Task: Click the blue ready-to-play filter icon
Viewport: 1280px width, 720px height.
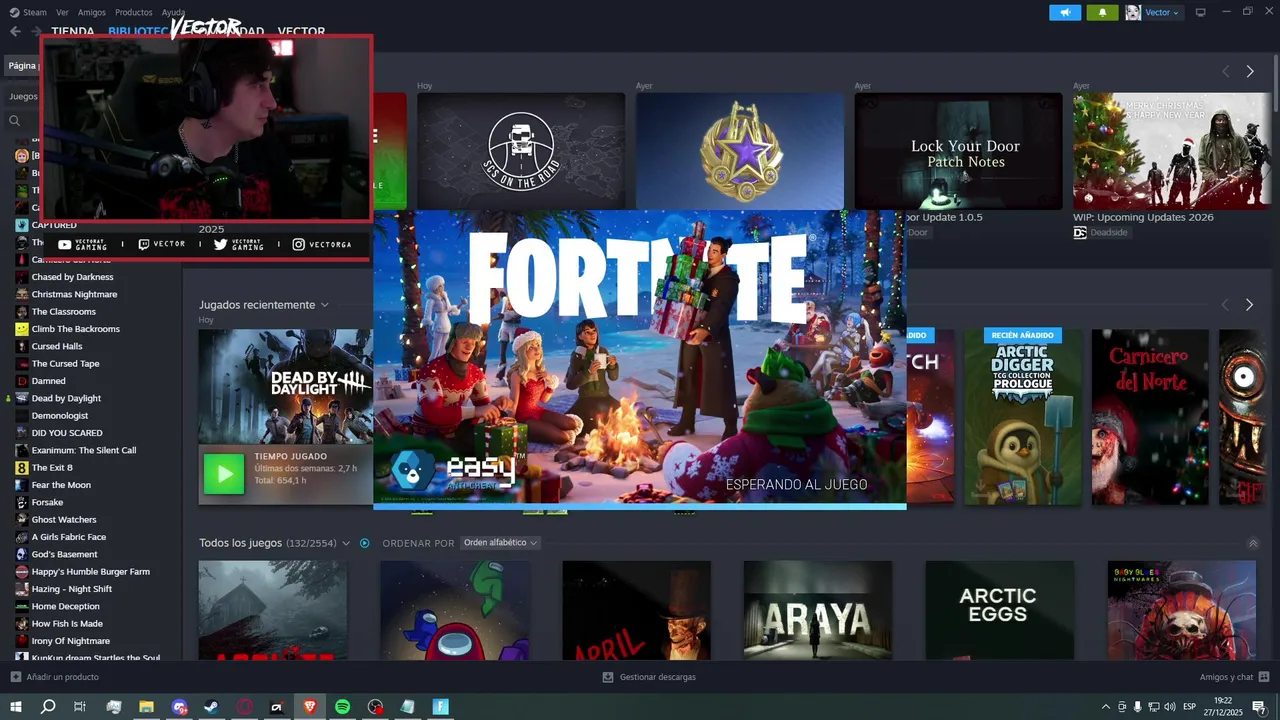Action: [x=364, y=543]
